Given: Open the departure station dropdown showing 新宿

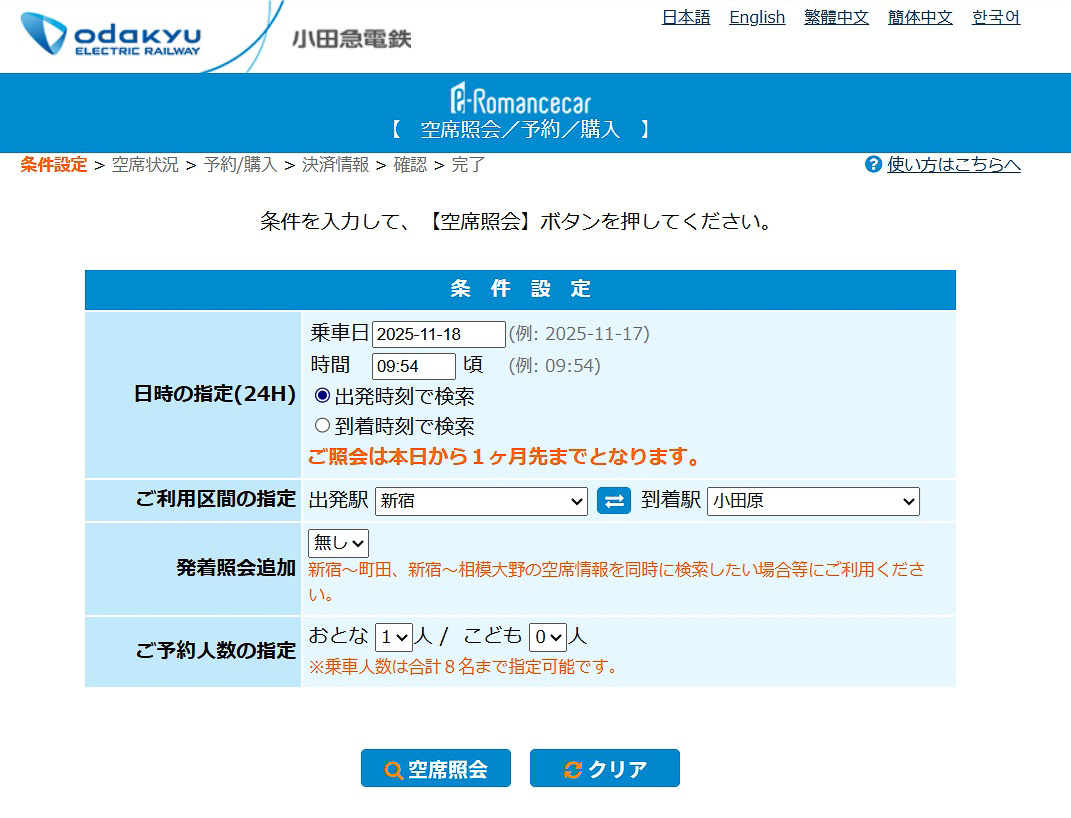Looking at the screenshot, I should tap(480, 501).
